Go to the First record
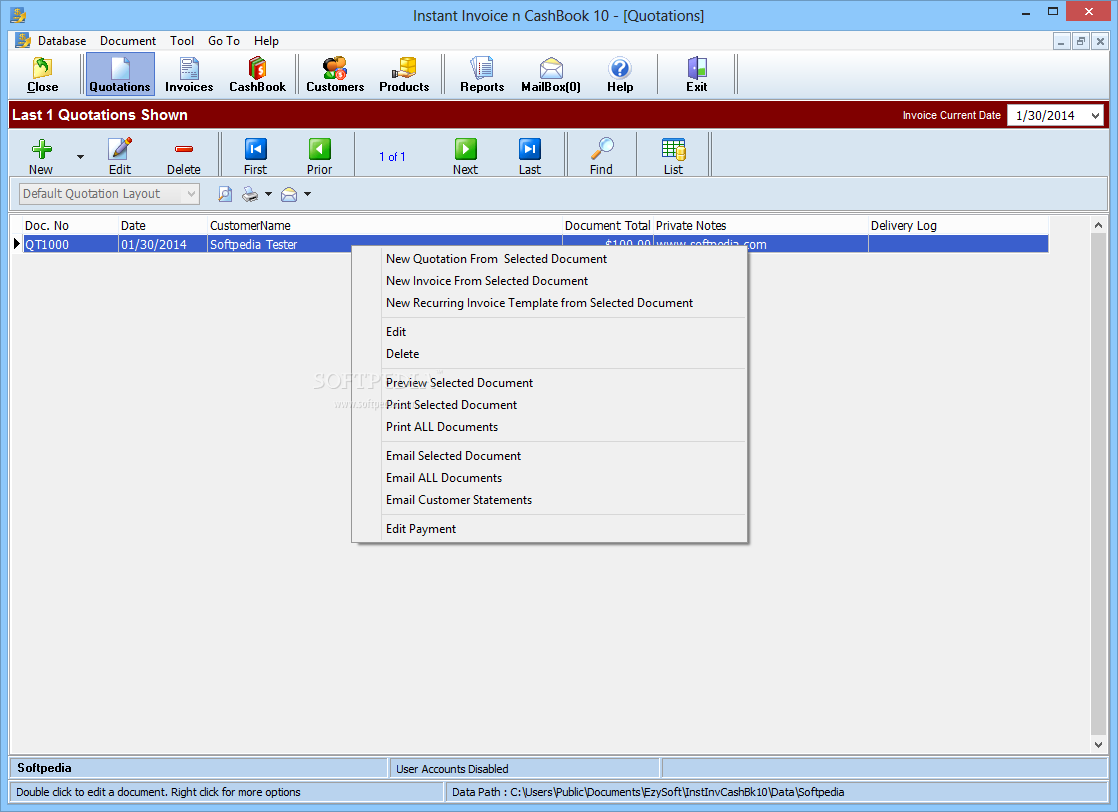Screen dimensions: 1118x812 click(255, 155)
